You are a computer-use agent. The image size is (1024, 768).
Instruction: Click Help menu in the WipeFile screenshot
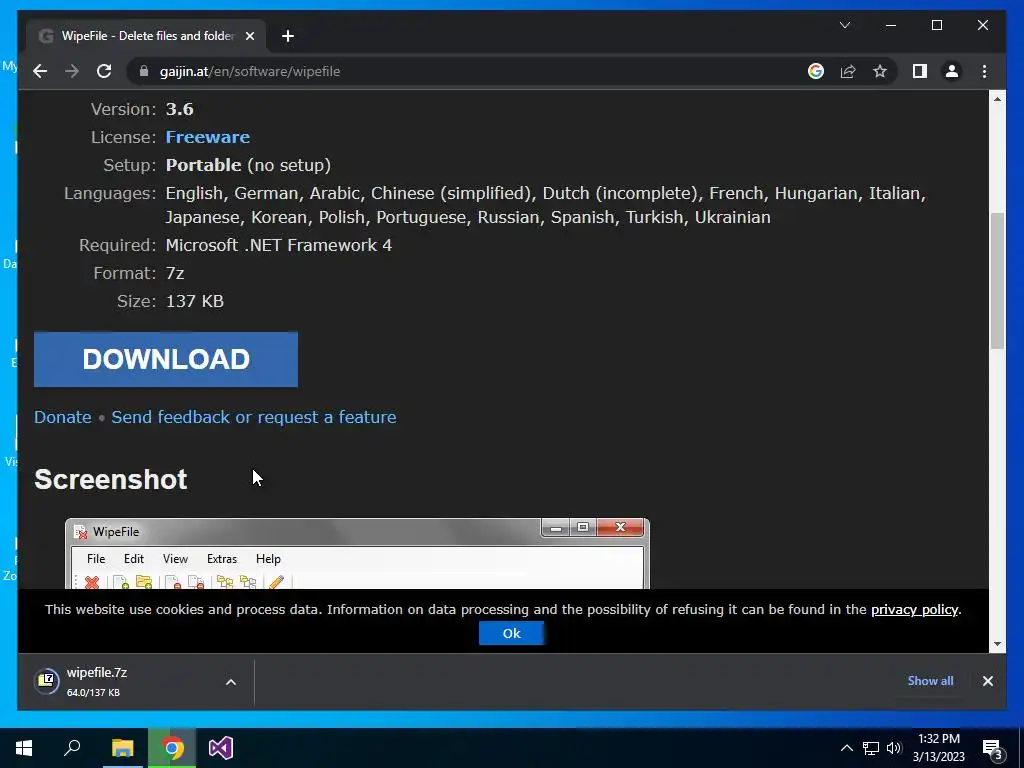268,559
